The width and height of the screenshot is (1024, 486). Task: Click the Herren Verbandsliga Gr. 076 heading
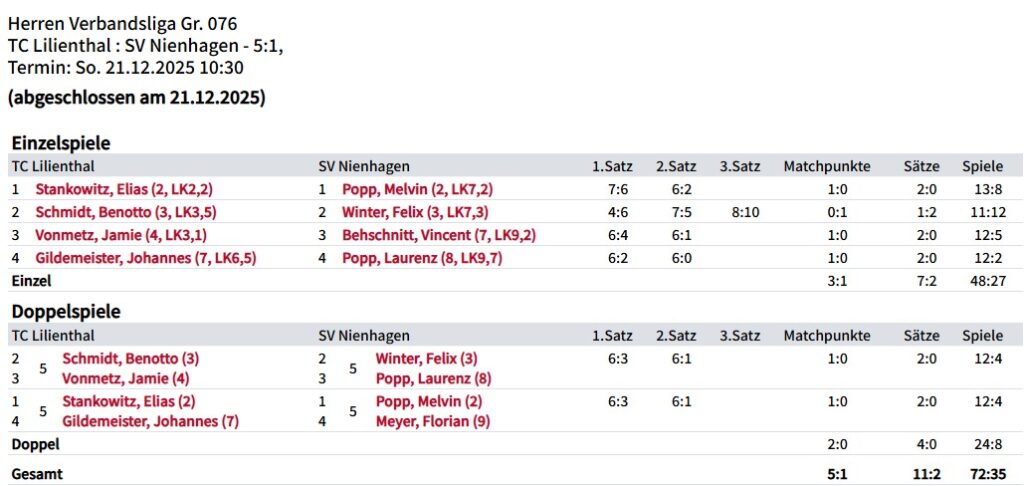[x=122, y=23]
